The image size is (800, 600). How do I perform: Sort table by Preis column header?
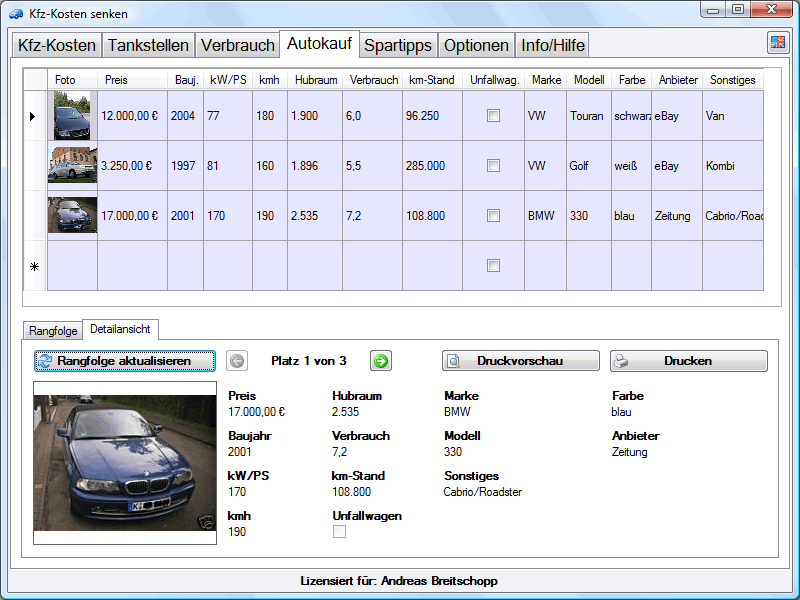[132, 80]
